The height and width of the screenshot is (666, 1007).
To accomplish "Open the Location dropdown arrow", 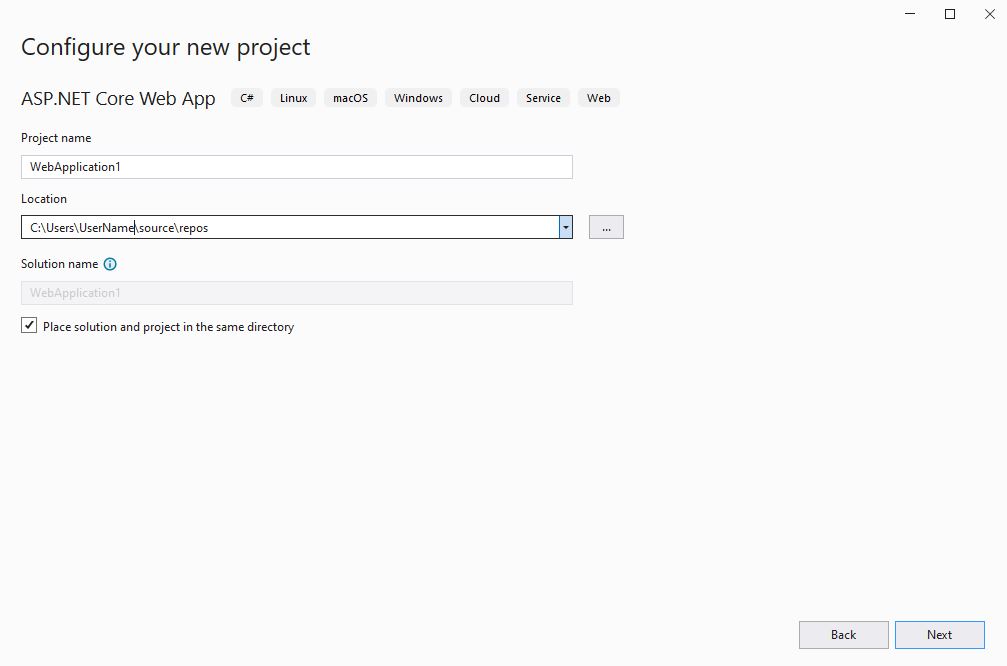I will click(x=565, y=227).
